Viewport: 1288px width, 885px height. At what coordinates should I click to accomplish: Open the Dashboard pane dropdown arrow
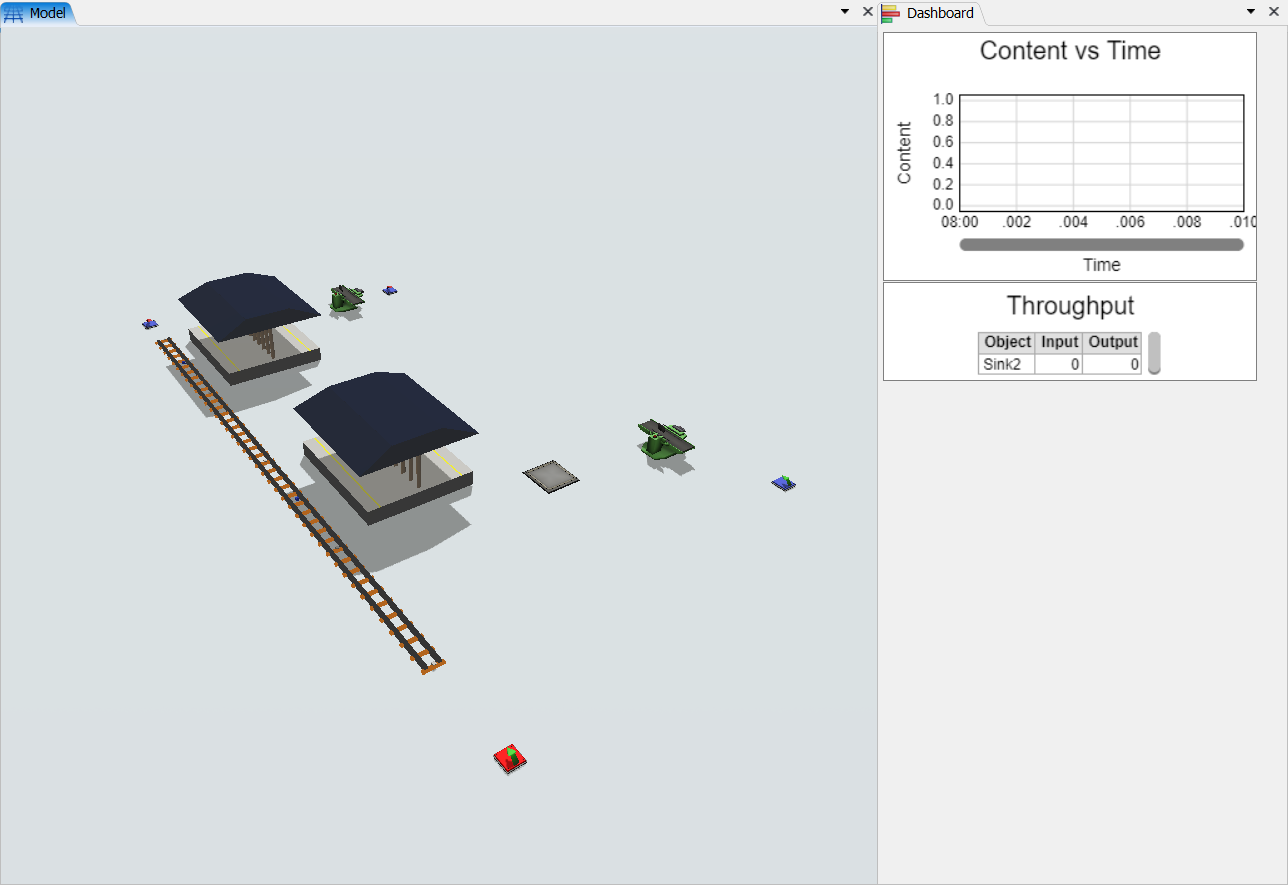[x=1250, y=12]
